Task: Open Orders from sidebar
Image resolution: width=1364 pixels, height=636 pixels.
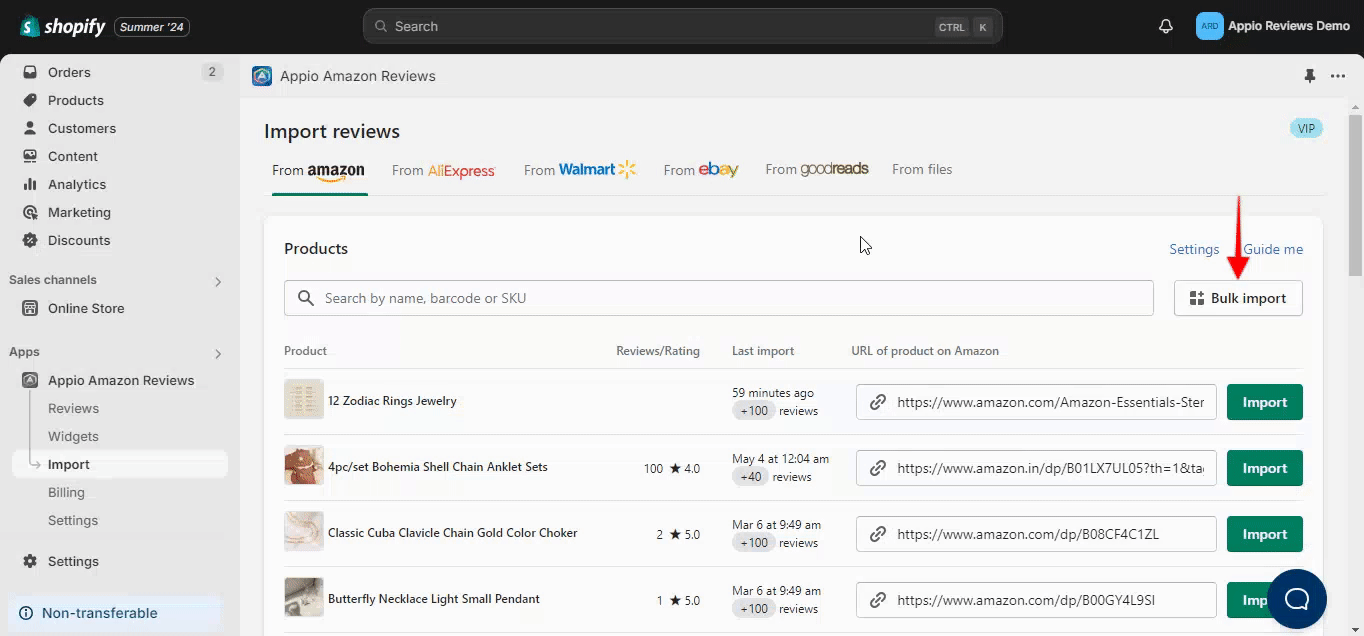Action: click(69, 72)
